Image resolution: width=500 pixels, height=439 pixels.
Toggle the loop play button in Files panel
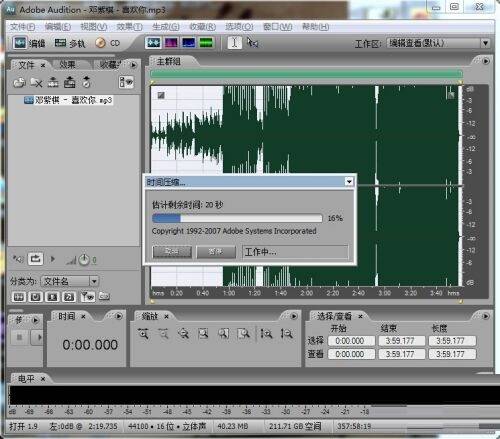(x=35, y=259)
